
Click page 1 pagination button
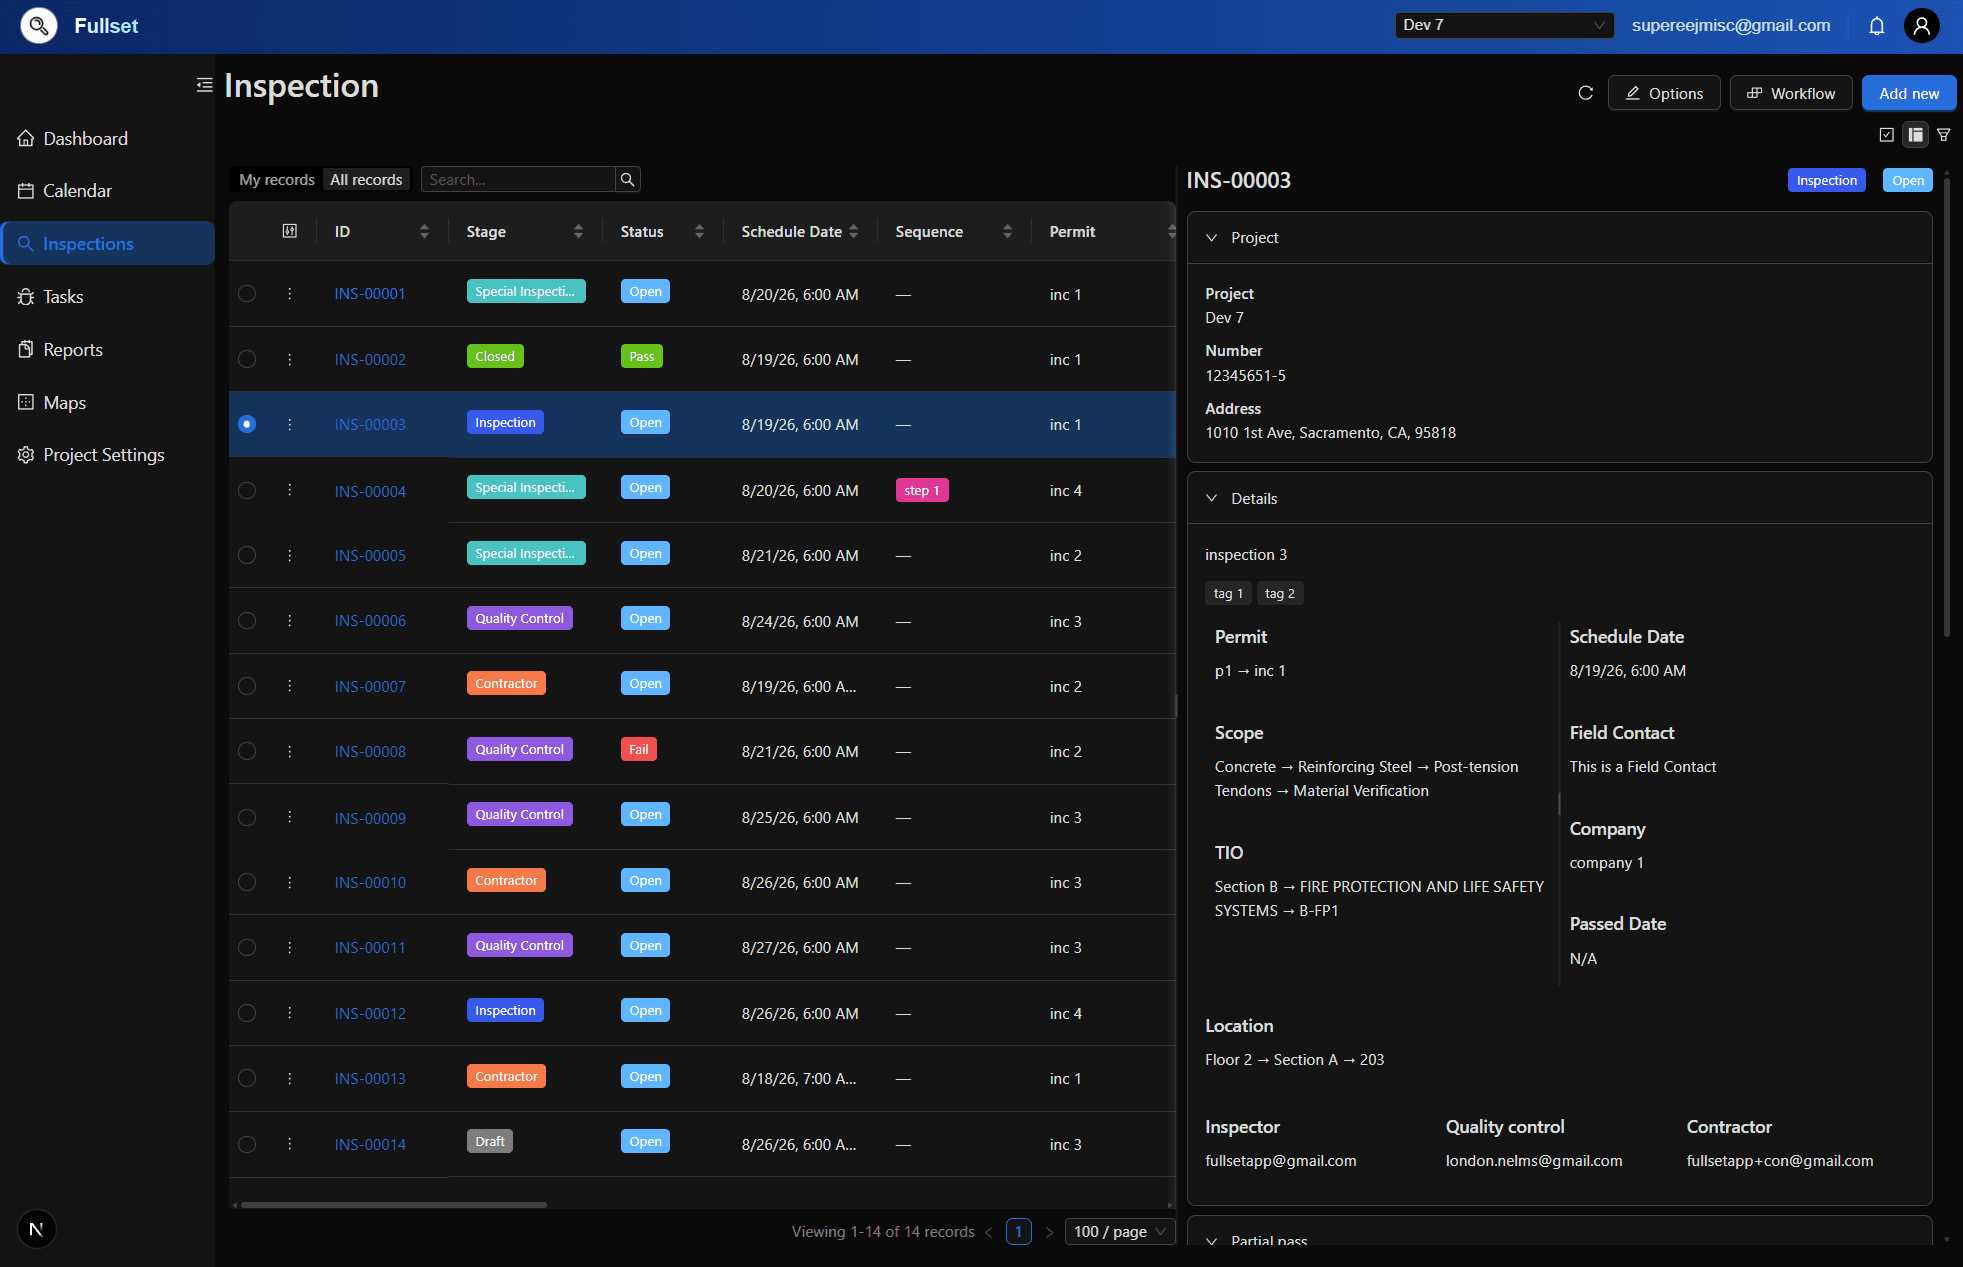point(1019,1232)
